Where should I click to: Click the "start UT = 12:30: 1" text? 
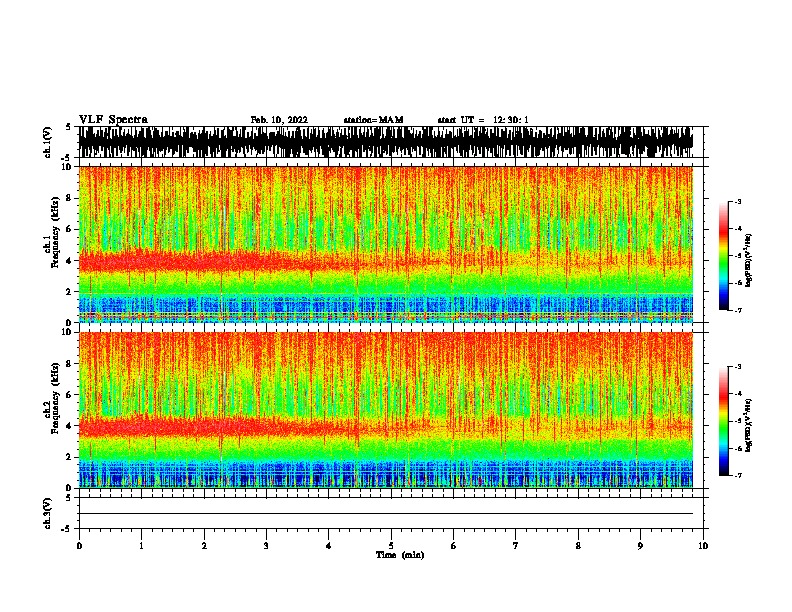(483, 120)
